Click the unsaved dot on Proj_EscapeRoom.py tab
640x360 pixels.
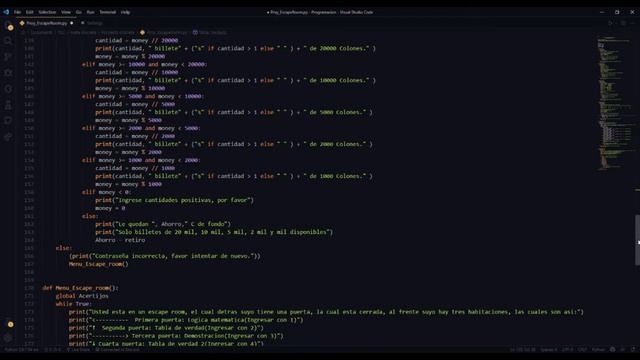[x=71, y=23]
